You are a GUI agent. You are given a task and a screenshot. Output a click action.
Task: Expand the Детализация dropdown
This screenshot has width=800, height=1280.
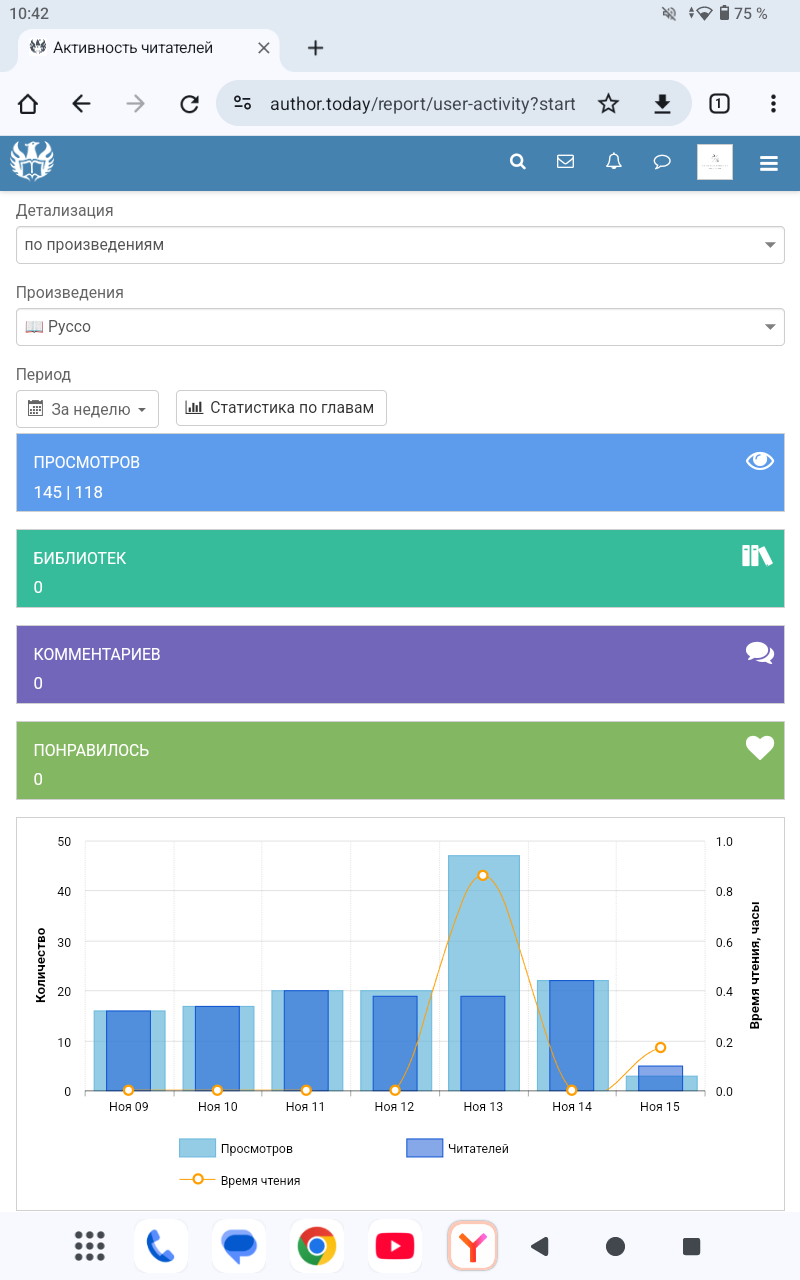click(400, 245)
